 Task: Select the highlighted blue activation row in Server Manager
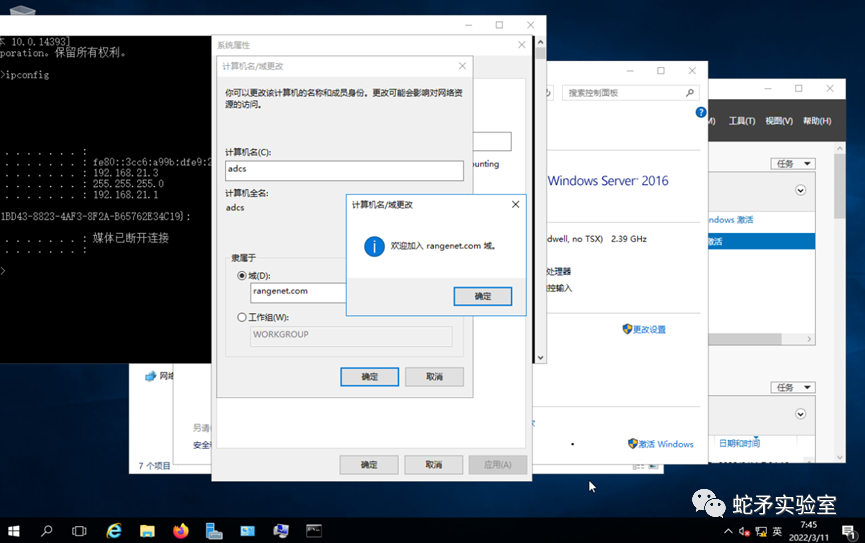coord(761,241)
